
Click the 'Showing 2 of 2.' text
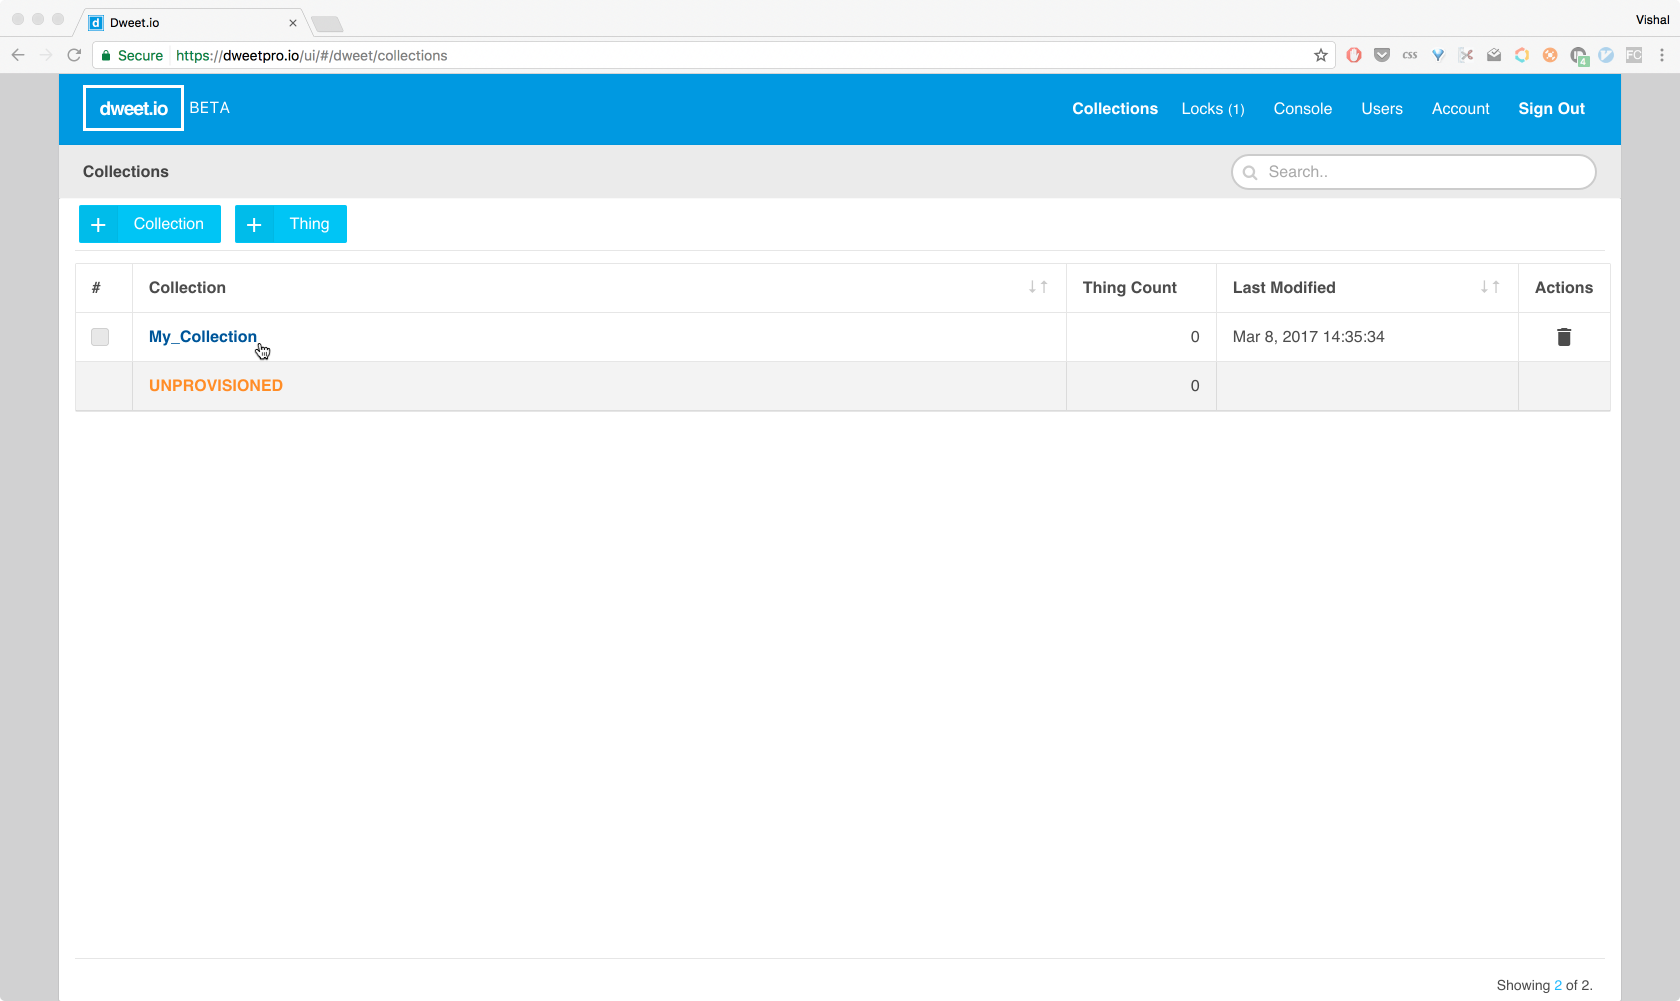1544,985
